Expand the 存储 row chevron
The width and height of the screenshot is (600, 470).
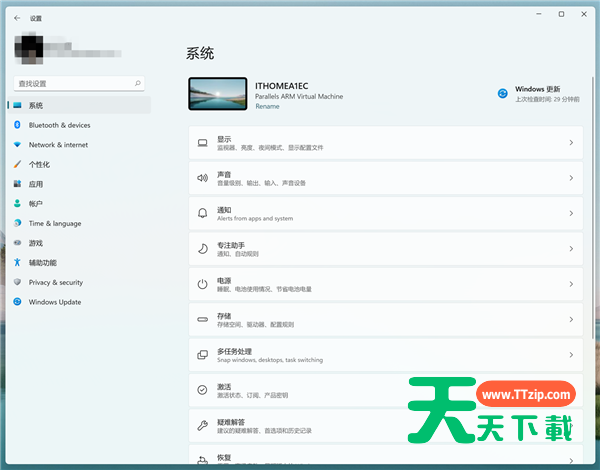pyautogui.click(x=571, y=319)
